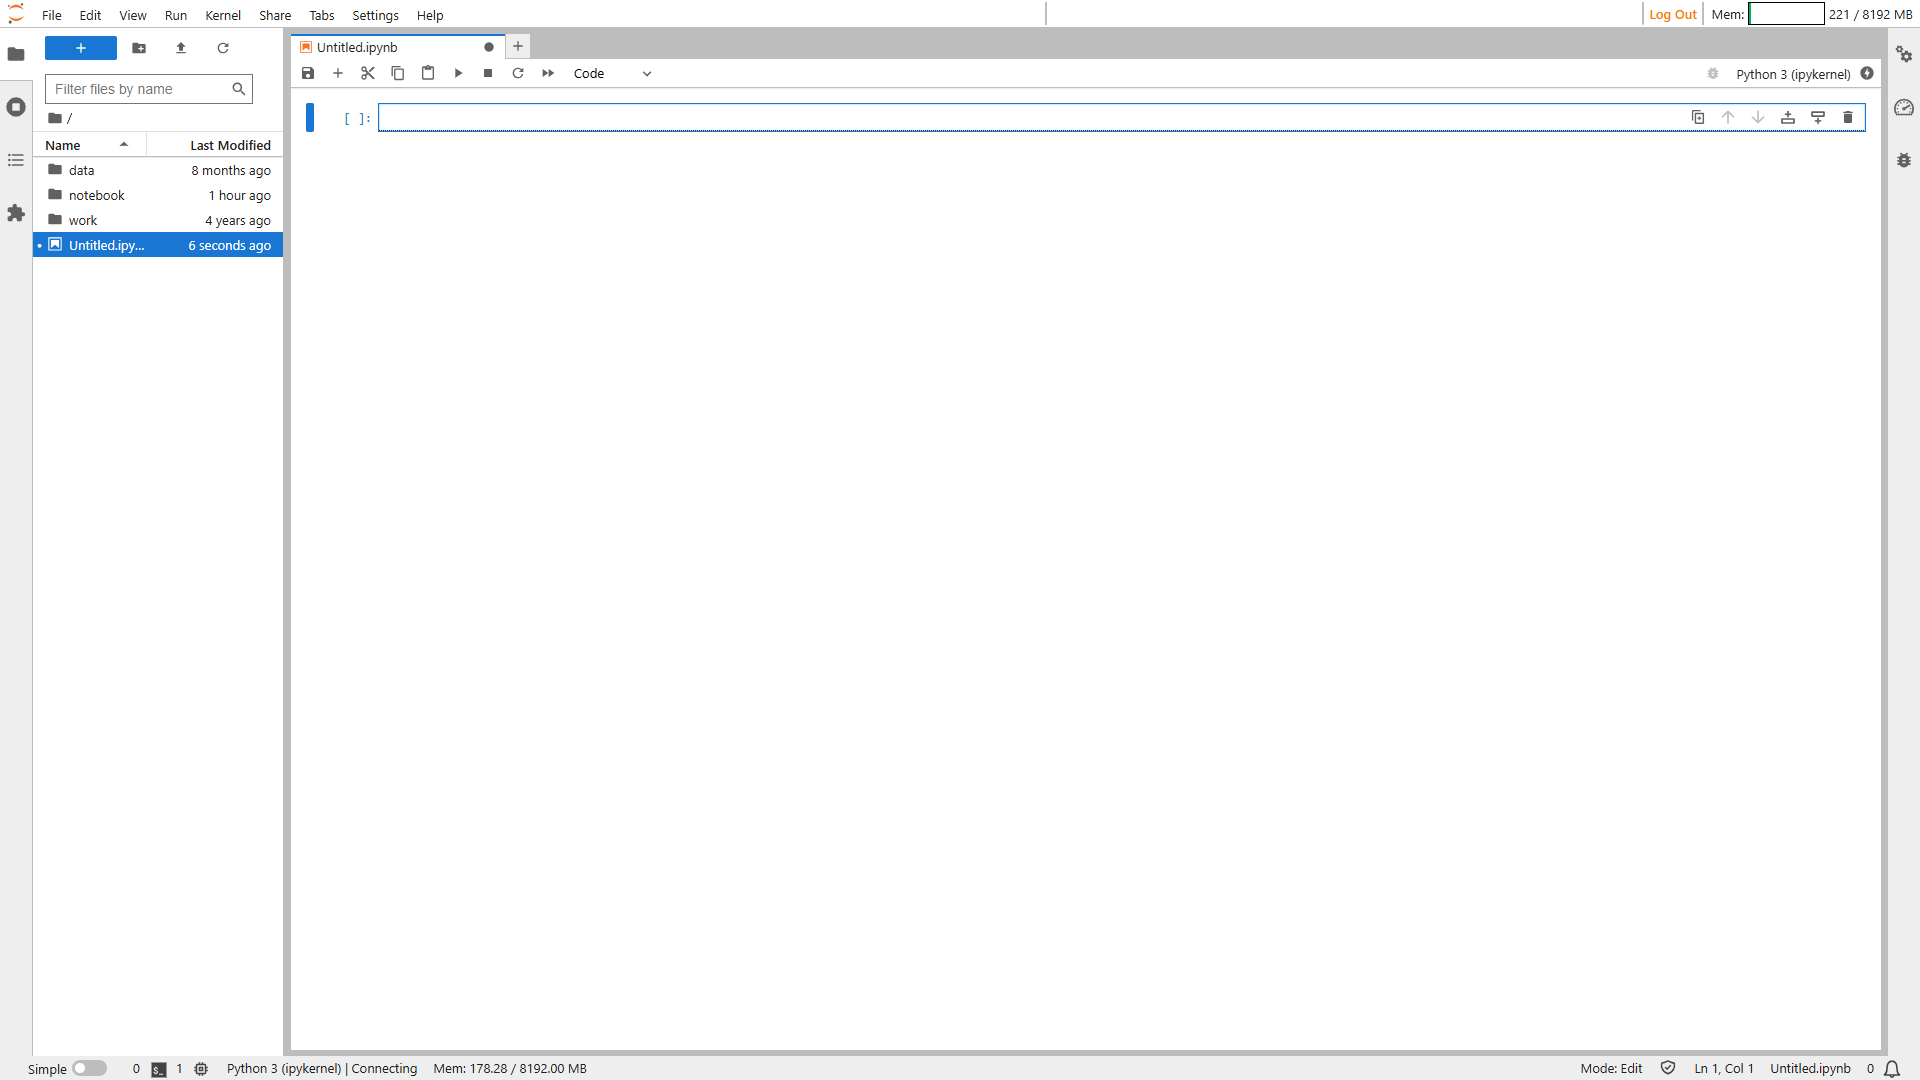Viewport: 1920px width, 1080px height.
Task: Run the selected cell
Action: coord(458,73)
